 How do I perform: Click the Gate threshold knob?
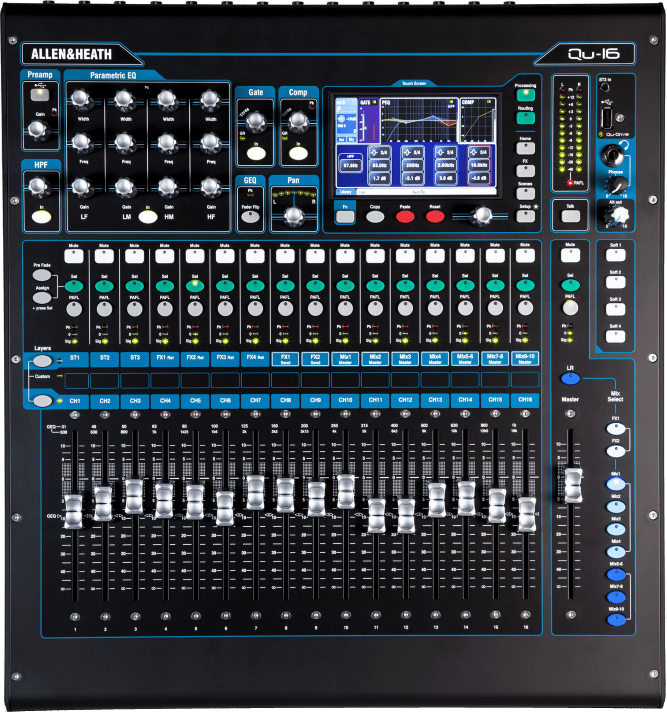(256, 121)
